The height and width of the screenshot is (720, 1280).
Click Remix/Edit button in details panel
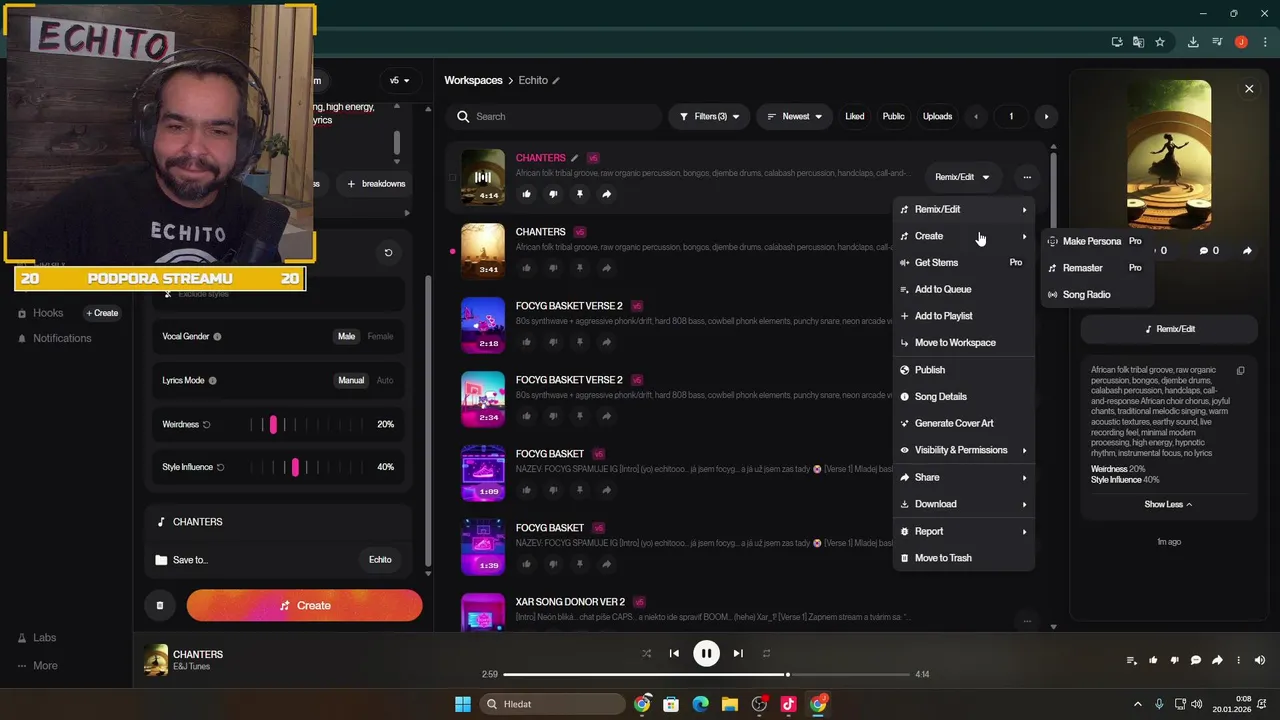click(x=1169, y=329)
